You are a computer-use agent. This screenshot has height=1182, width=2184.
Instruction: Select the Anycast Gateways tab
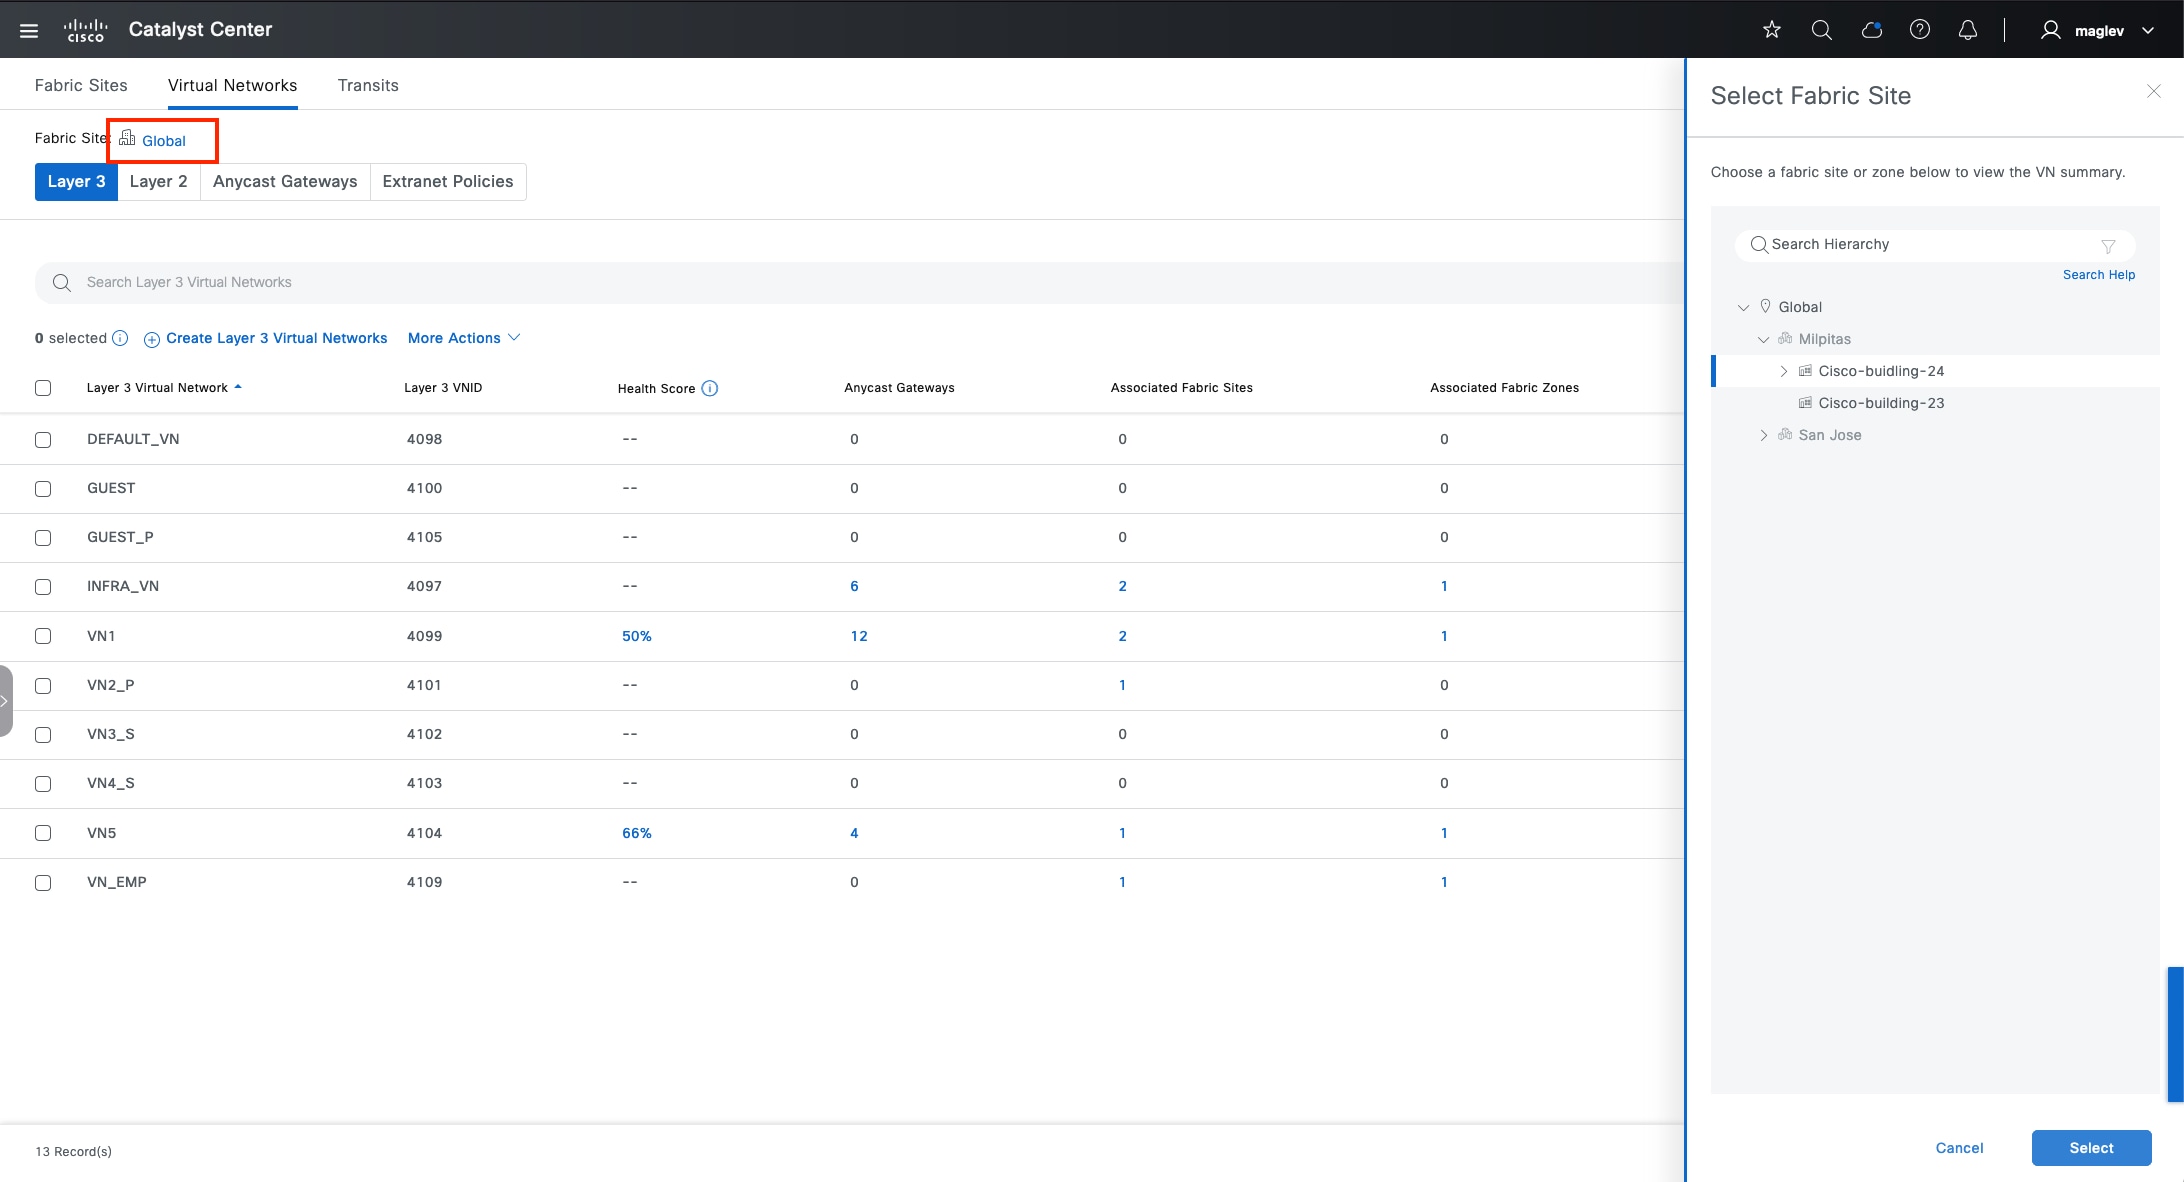[285, 181]
